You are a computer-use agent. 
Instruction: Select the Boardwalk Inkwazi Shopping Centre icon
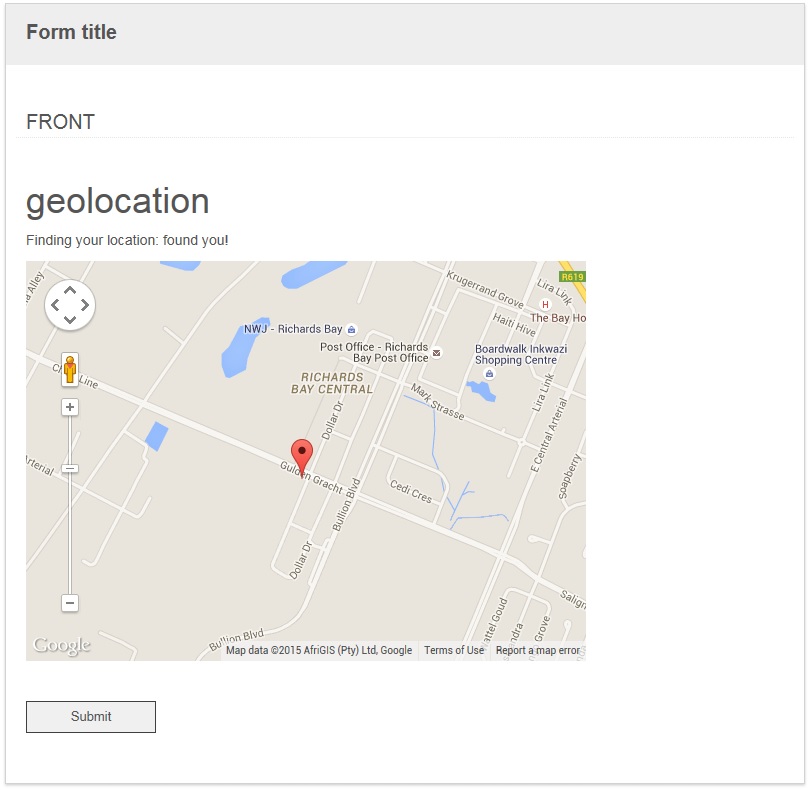(x=489, y=373)
